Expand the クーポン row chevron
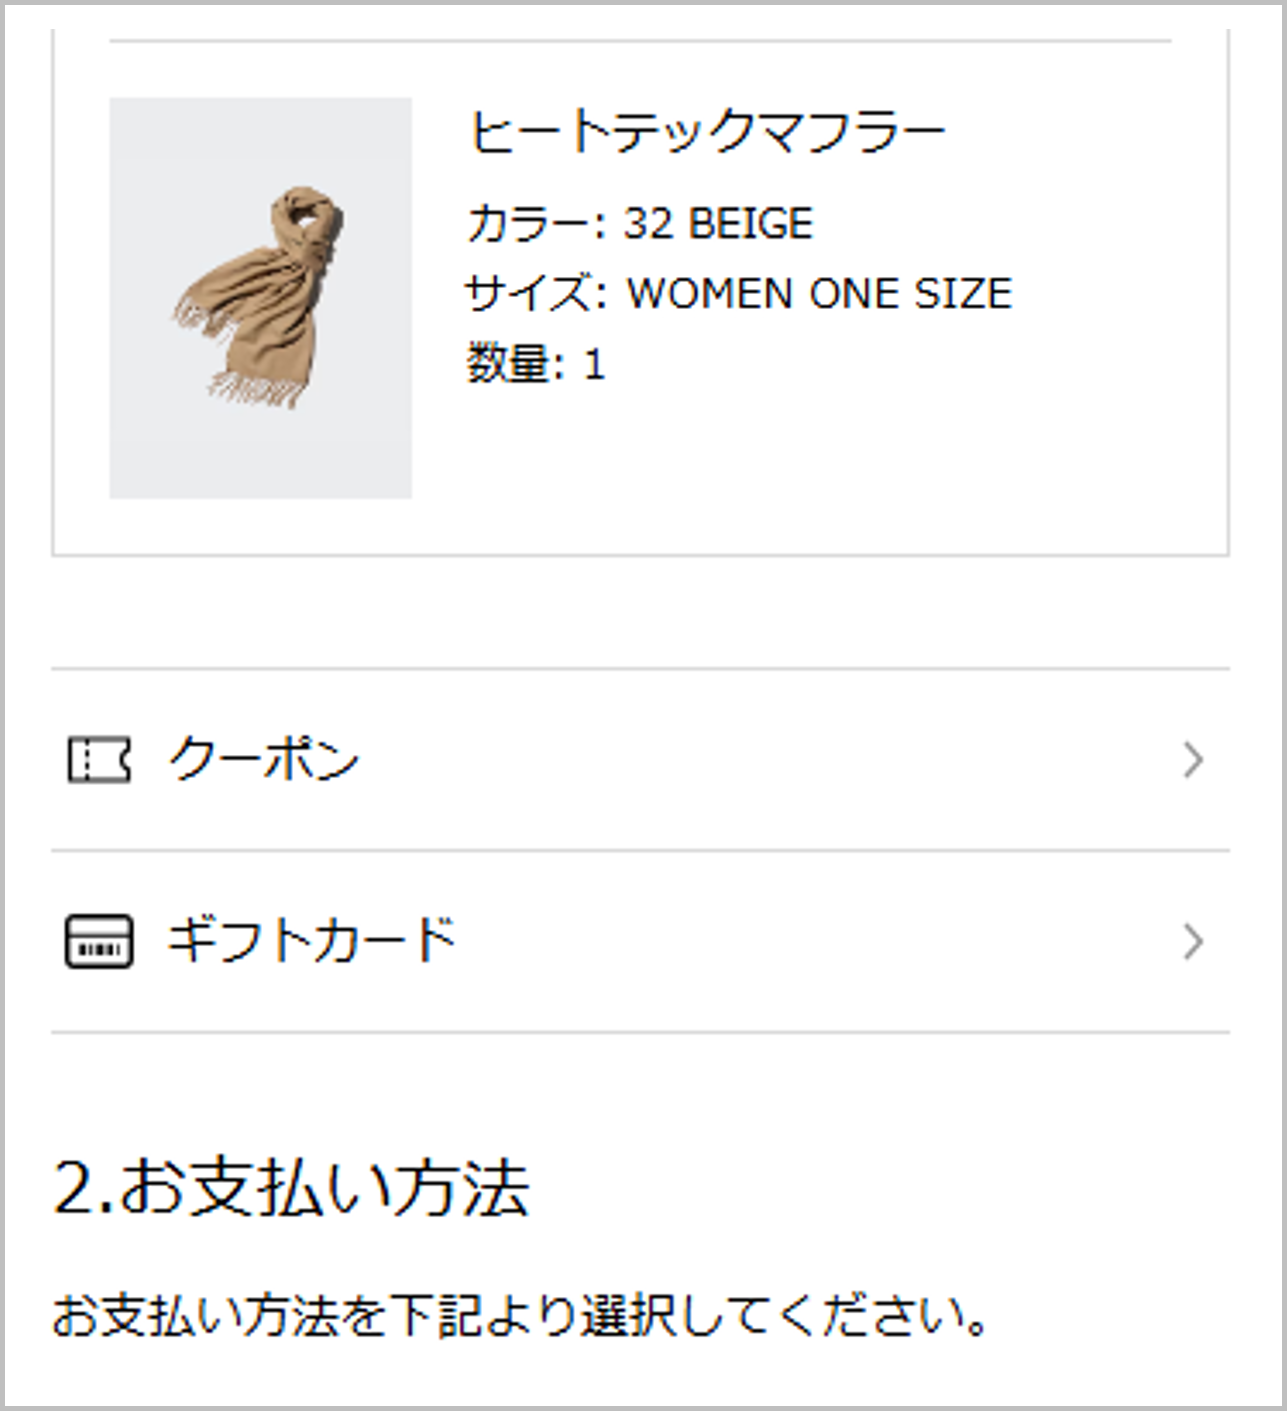 point(1192,760)
